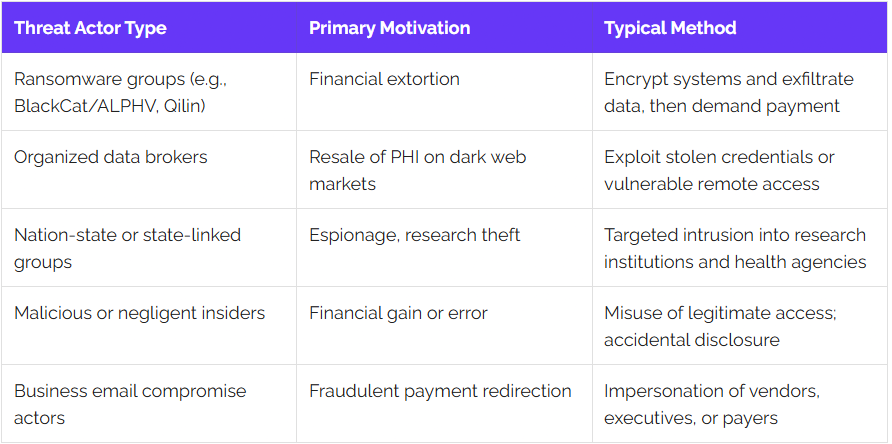Click the Business email compromise actors cell
The width and height of the screenshot is (892, 444).
pyautogui.click(x=149, y=404)
